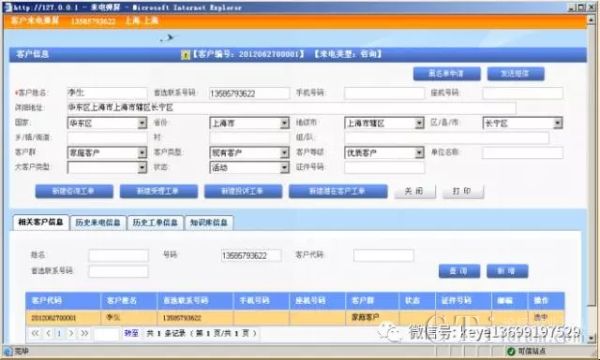
Task: Open the 客户等级 dropdown showing 优质客户
Action: click(x=384, y=153)
